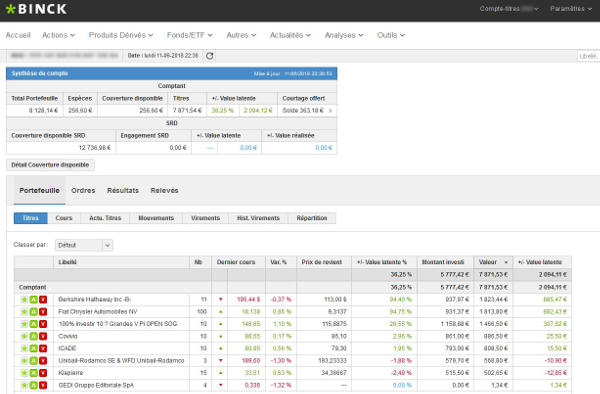This screenshot has width=600, height=394.
Task: Click green A buy icon for Klepierre
Action: coord(34,373)
